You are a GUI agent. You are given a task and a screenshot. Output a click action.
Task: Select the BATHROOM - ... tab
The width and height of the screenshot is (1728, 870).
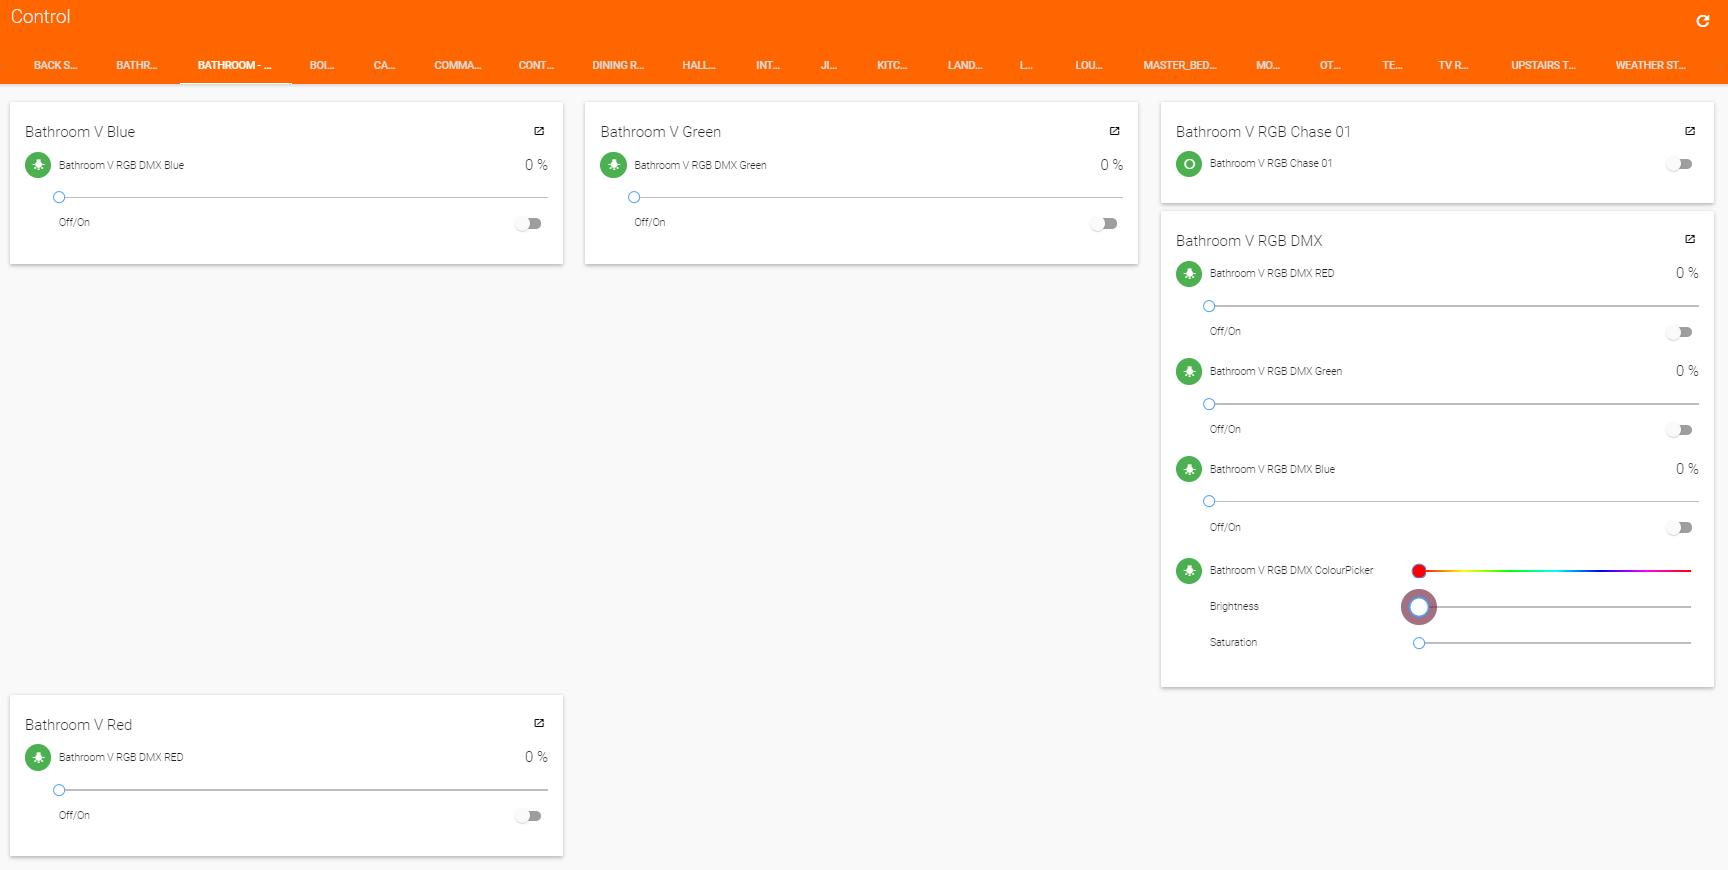click(235, 65)
